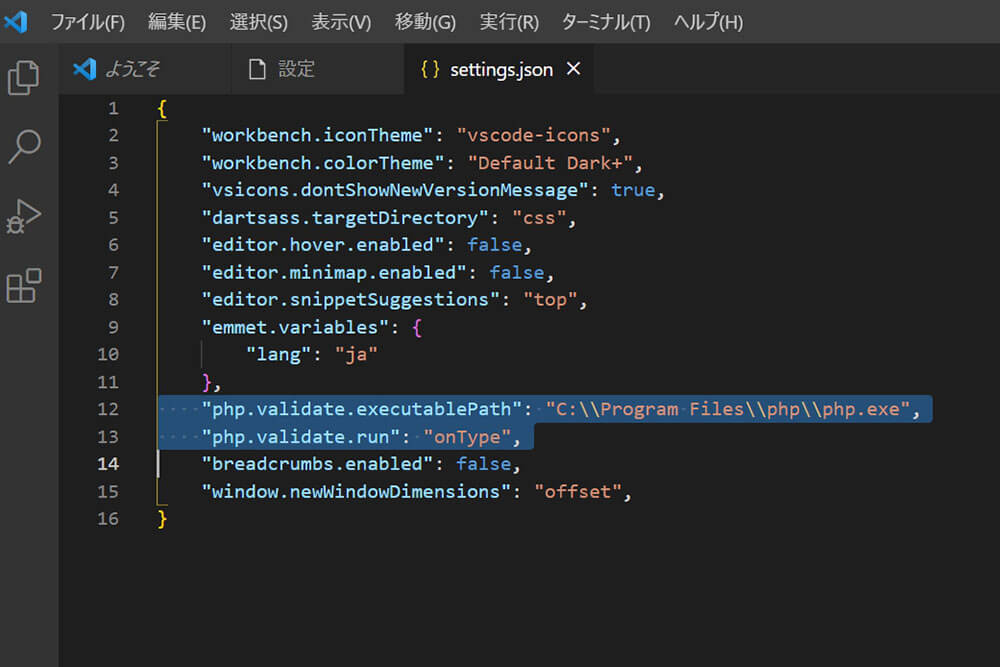This screenshot has width=1000, height=667.
Task: Click the "editor.minimap.enabled" key
Action: pos(334,272)
